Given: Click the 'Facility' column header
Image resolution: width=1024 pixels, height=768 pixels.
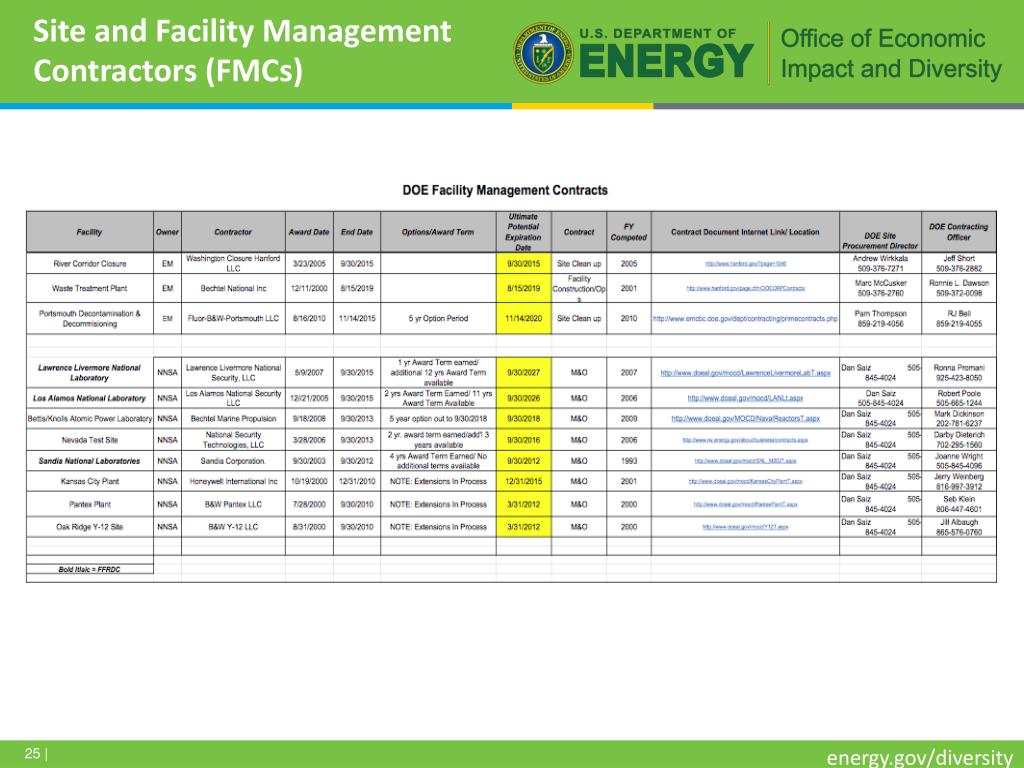Looking at the screenshot, I should click(89, 232).
